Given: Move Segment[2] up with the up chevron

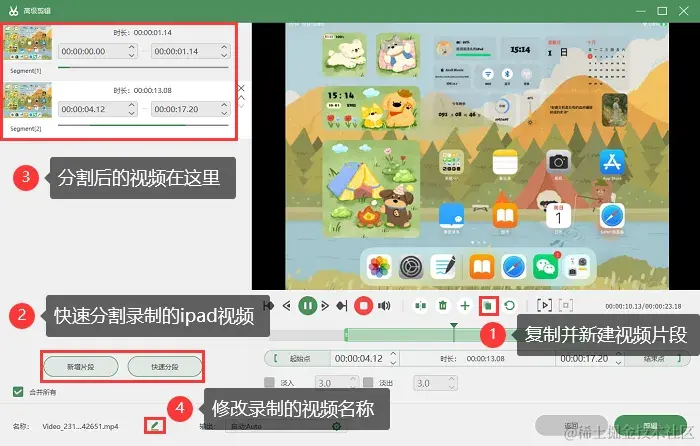Looking at the screenshot, I should pos(241,97).
